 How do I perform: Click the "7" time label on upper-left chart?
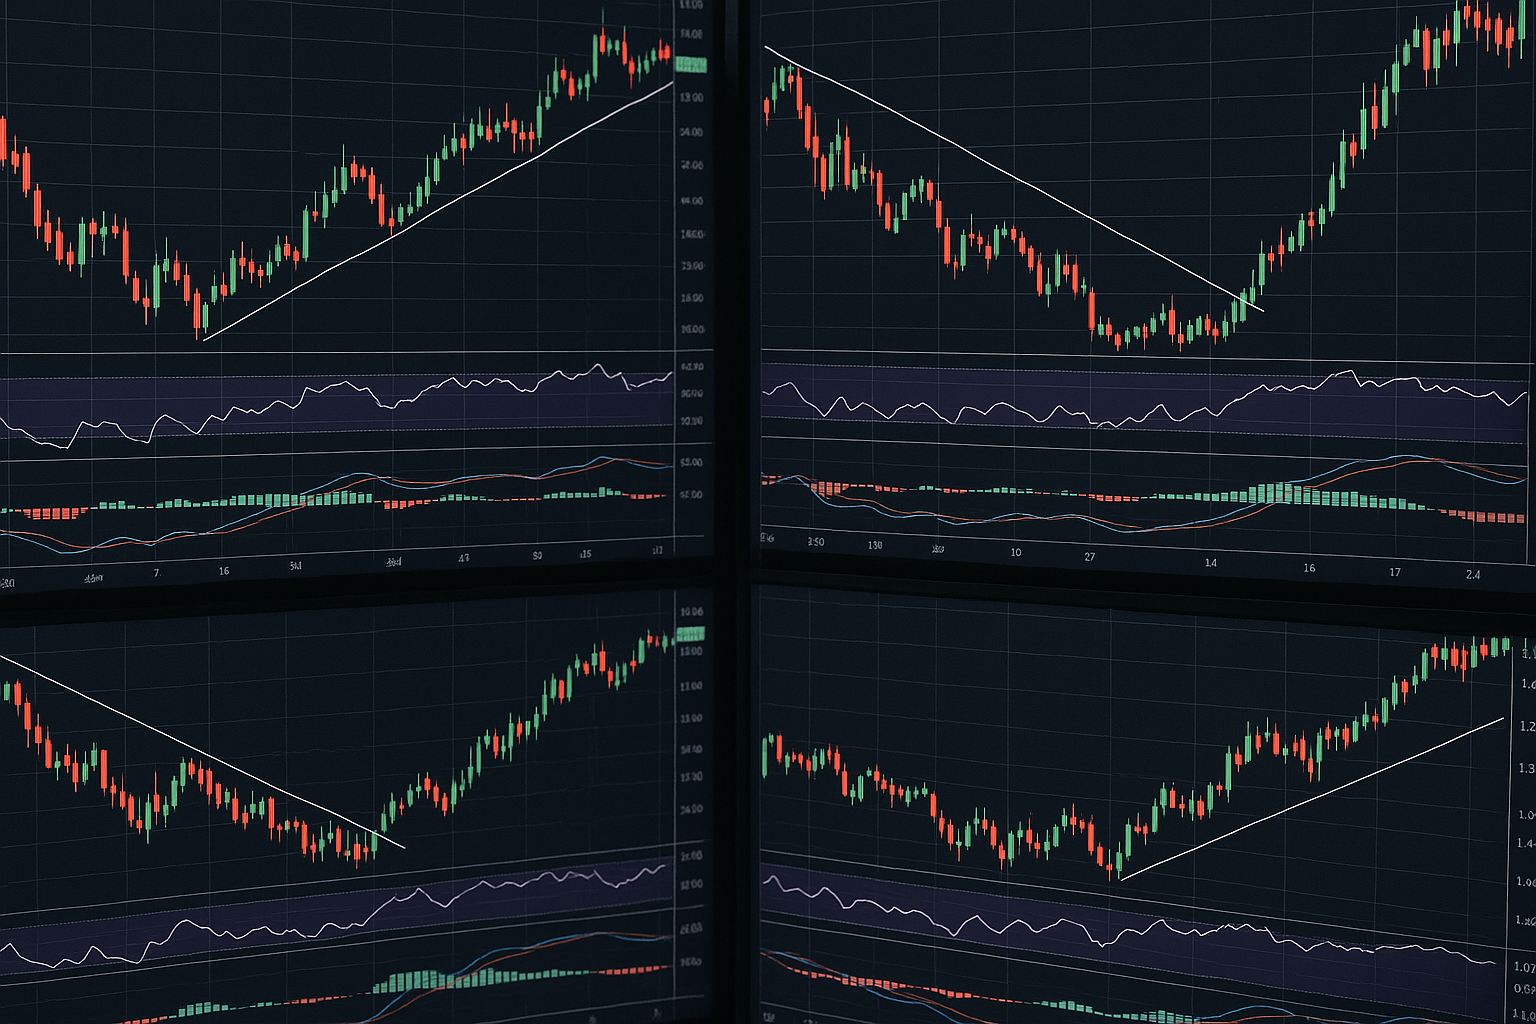(x=156, y=573)
